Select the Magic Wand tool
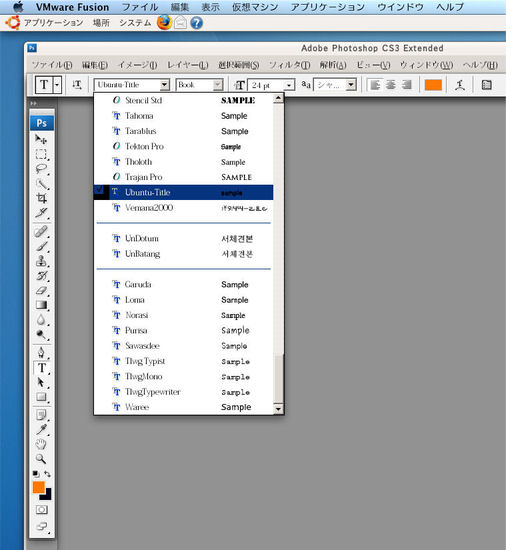This screenshot has width=506, height=550. (x=41, y=183)
